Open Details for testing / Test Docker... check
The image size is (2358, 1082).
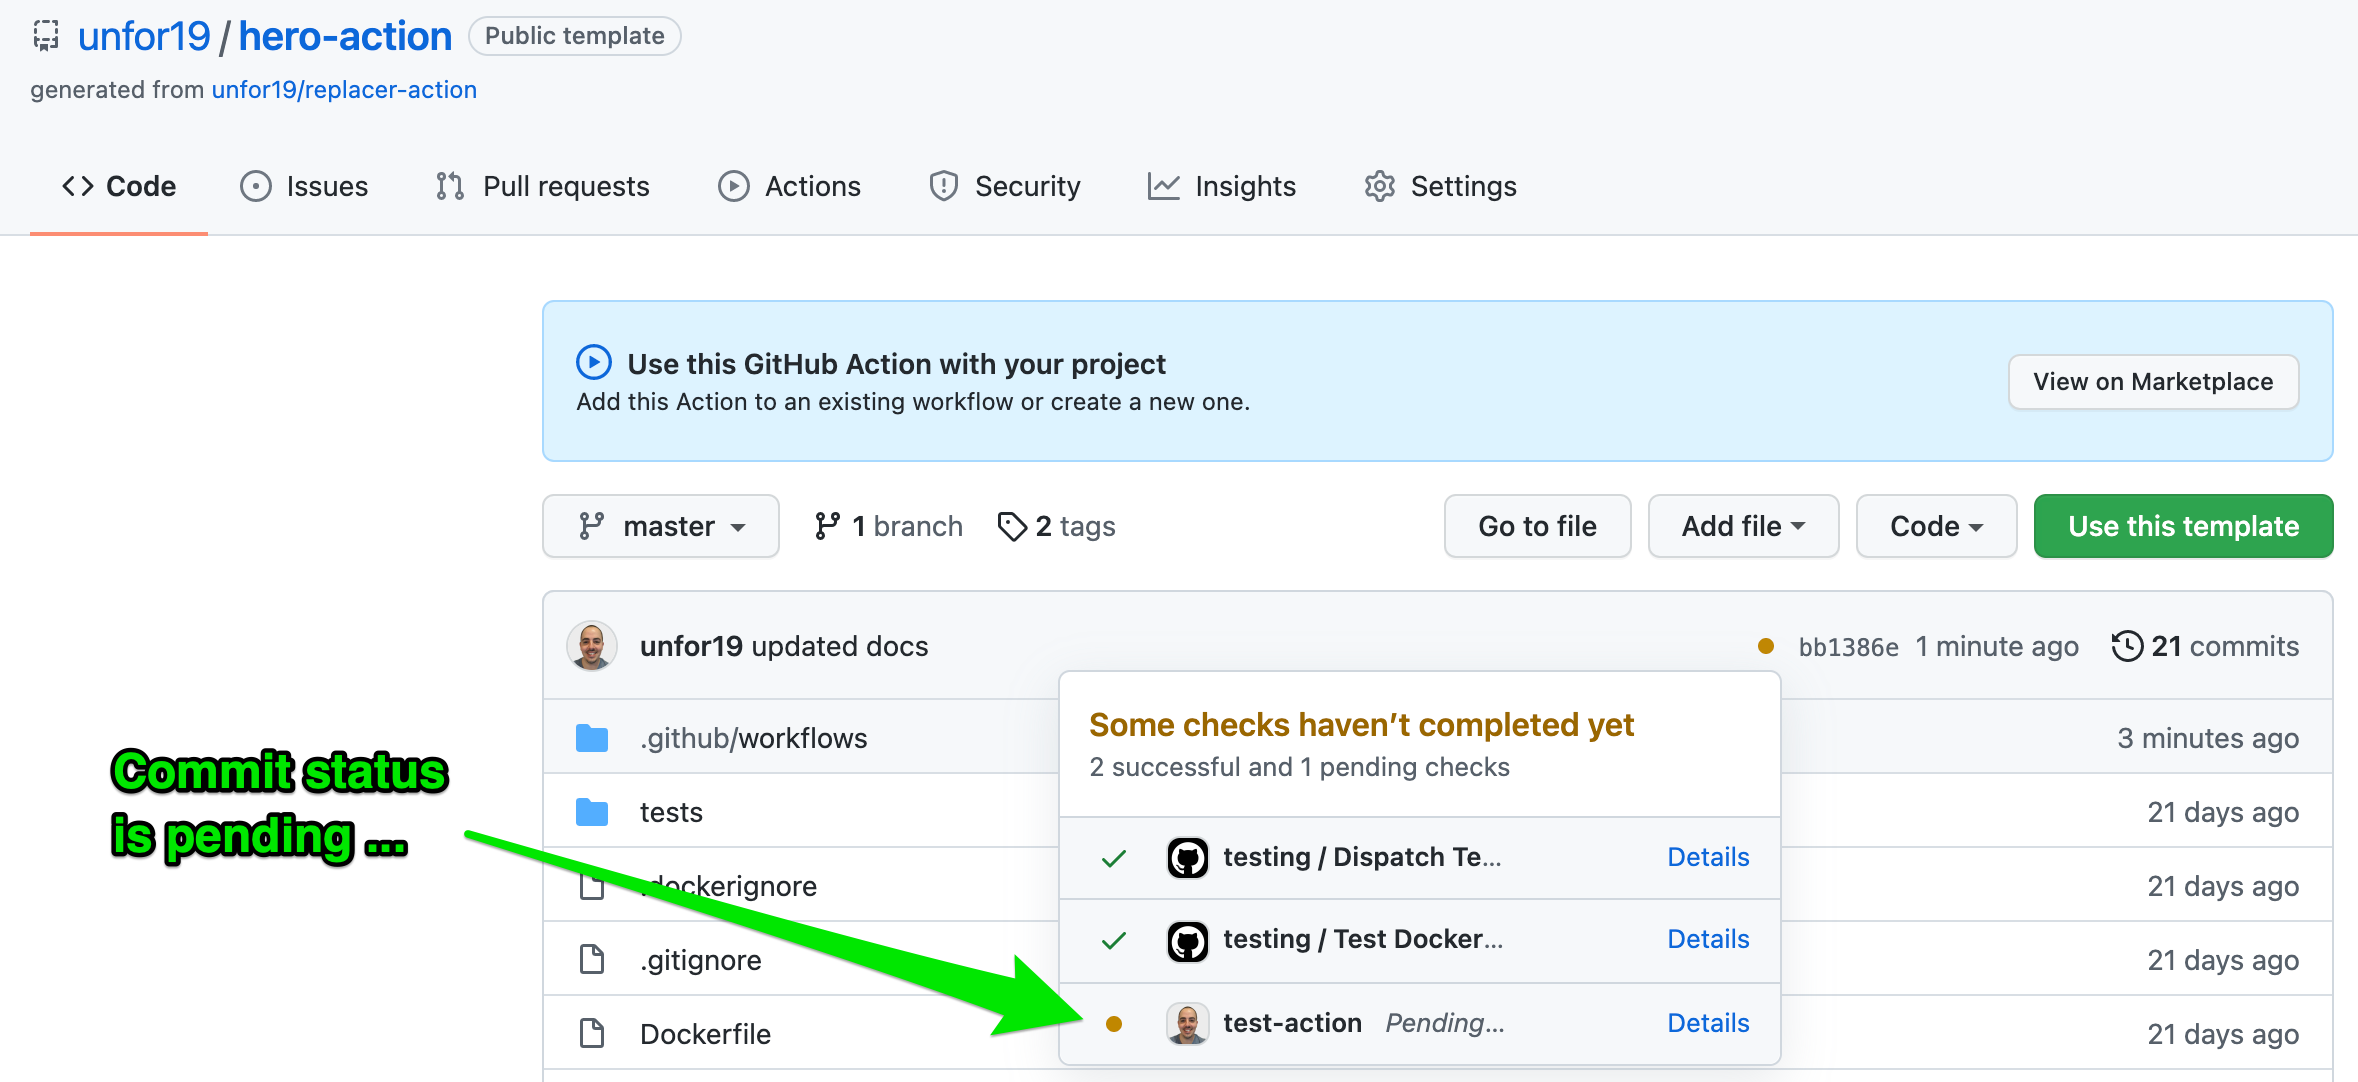[x=1708, y=939]
